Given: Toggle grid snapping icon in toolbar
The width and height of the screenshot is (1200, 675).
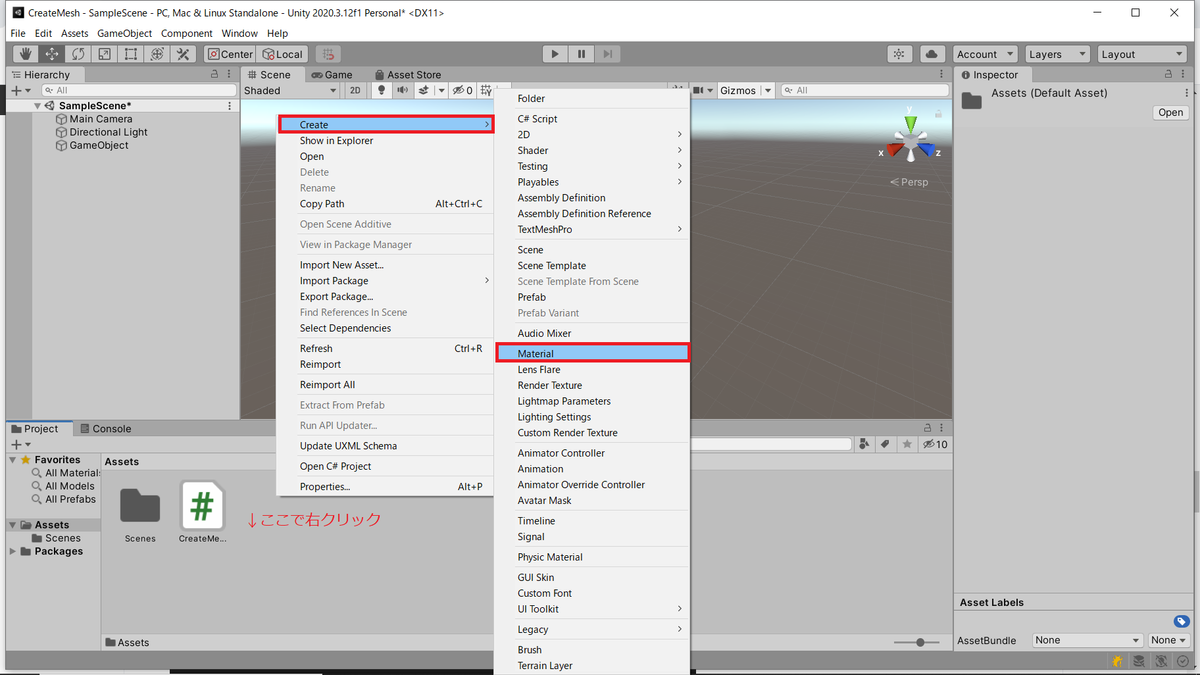Looking at the screenshot, I should coord(328,54).
